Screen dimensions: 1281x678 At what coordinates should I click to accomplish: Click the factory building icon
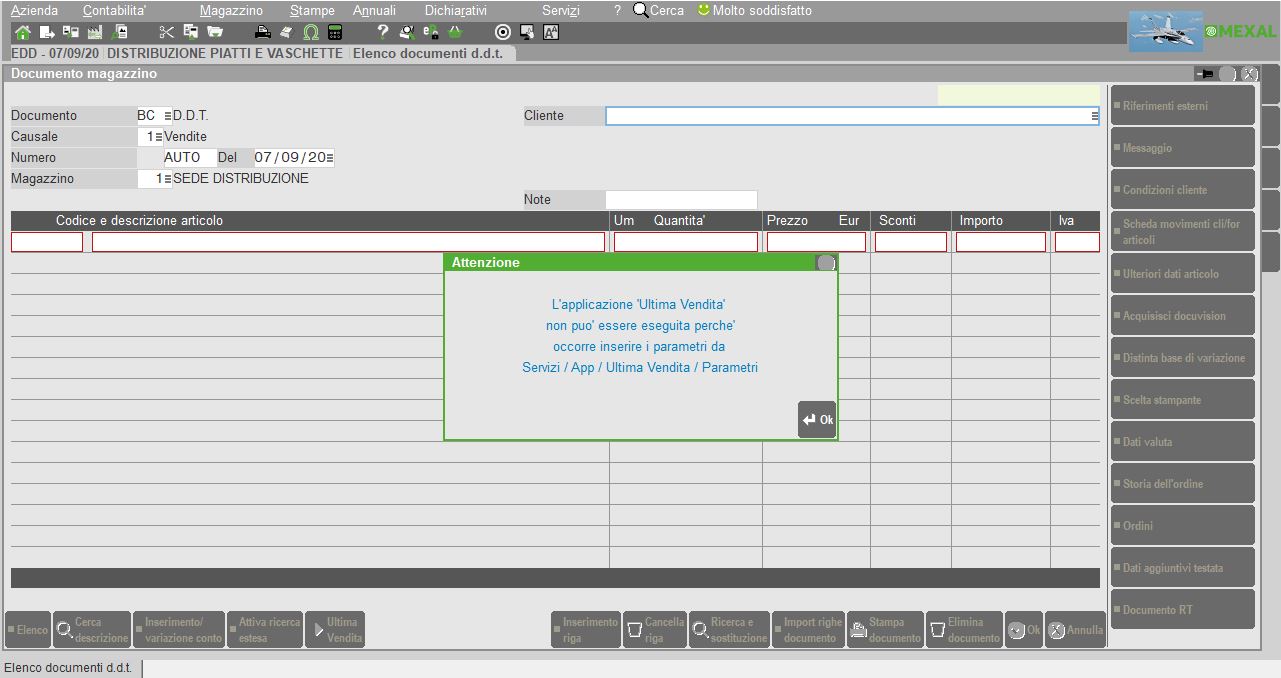pos(95,32)
